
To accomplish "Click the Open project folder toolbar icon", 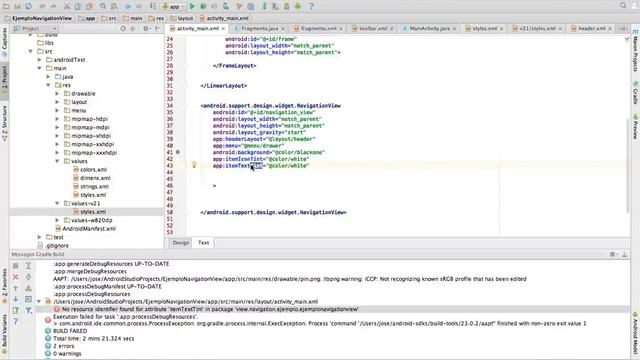I will pos(6,6).
